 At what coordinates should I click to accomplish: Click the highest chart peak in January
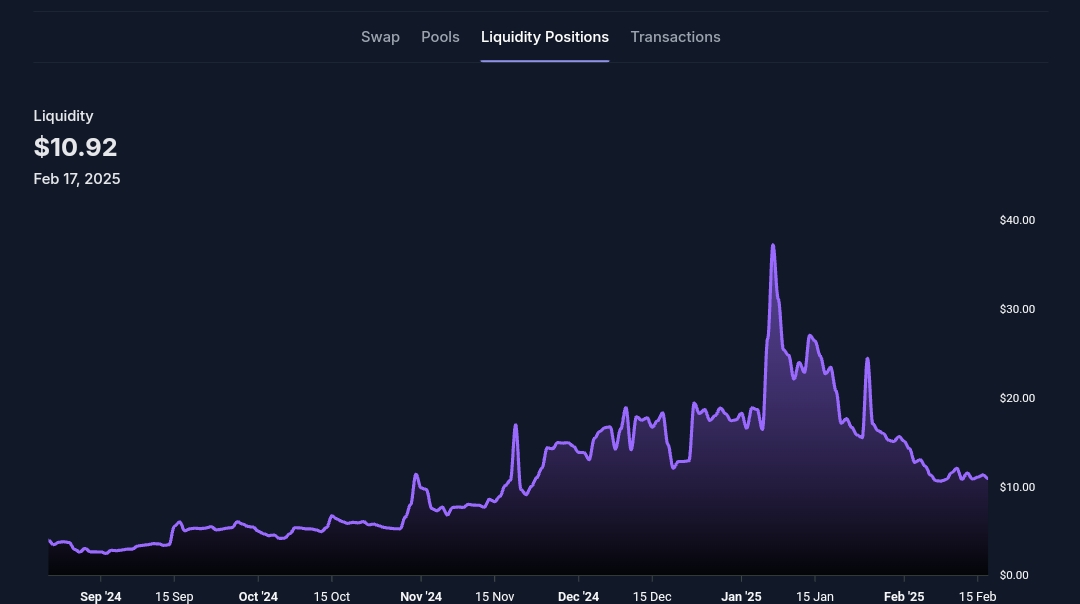(773, 245)
